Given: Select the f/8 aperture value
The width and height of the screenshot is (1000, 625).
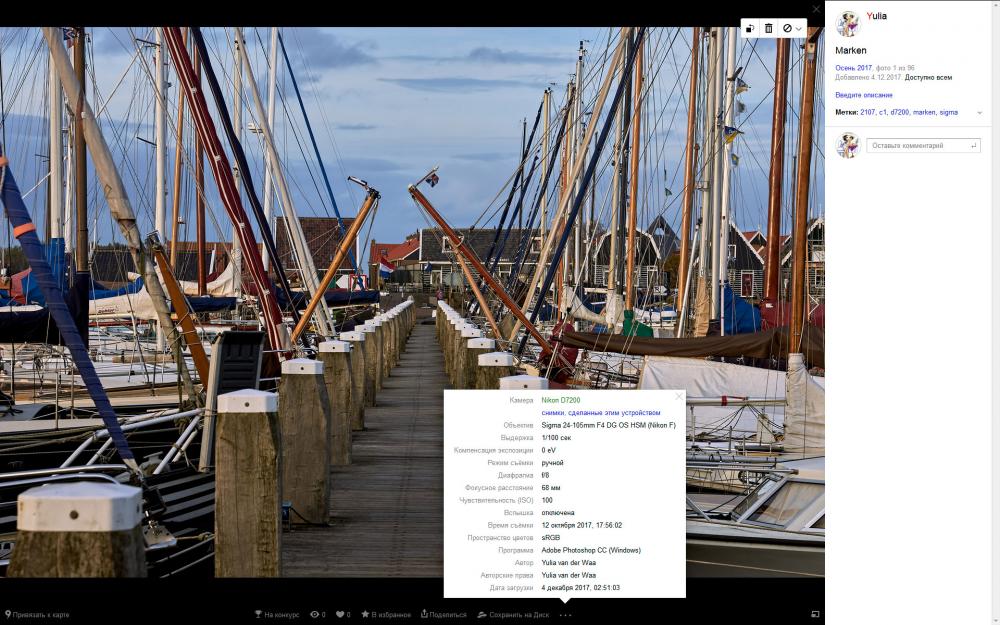Looking at the screenshot, I should [545, 475].
